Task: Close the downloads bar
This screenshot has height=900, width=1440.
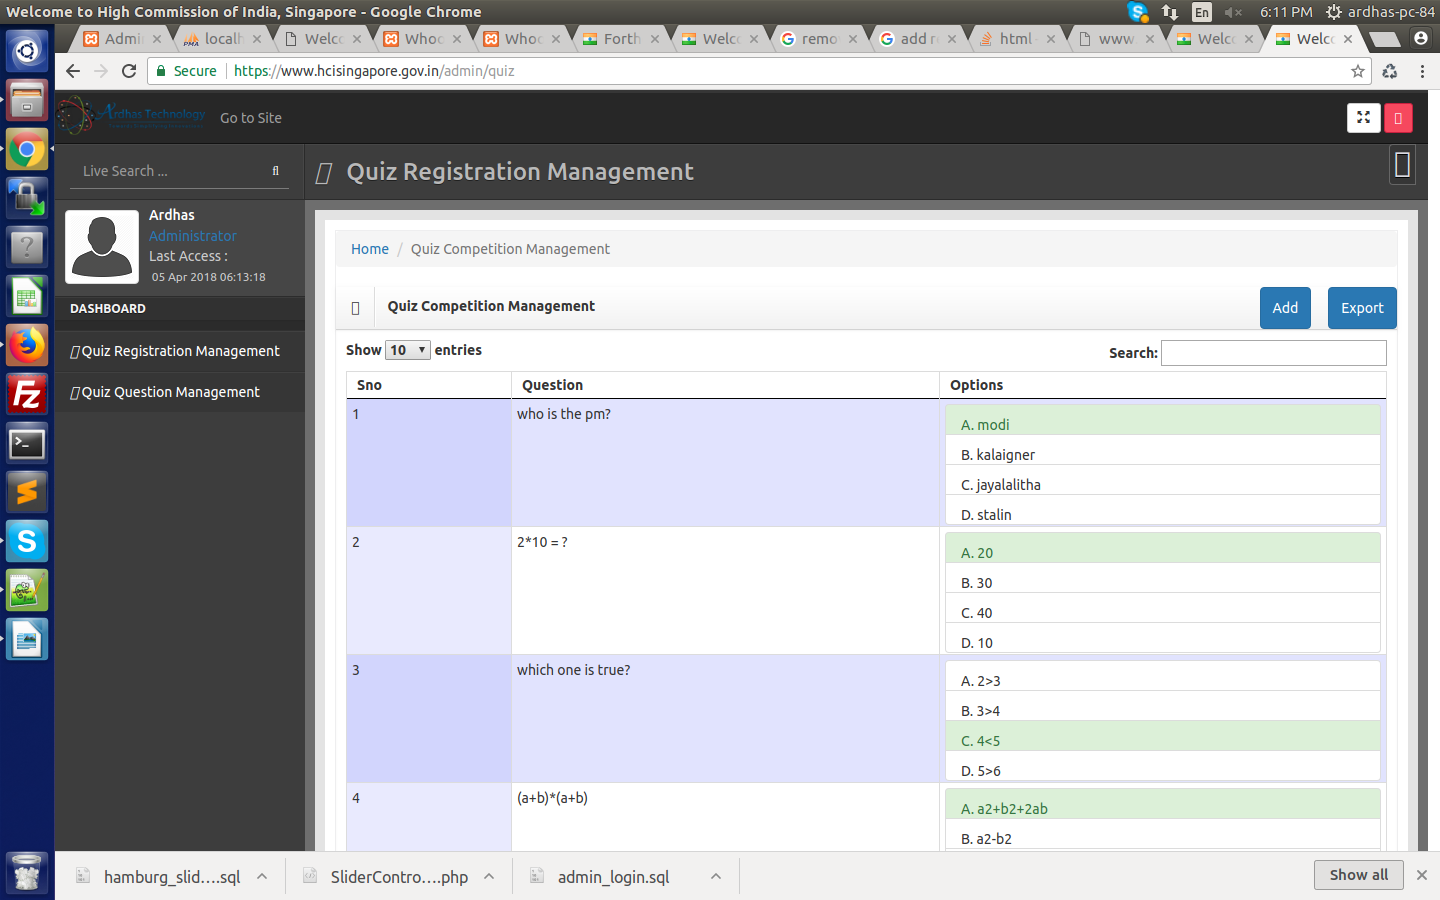Action: [1422, 875]
